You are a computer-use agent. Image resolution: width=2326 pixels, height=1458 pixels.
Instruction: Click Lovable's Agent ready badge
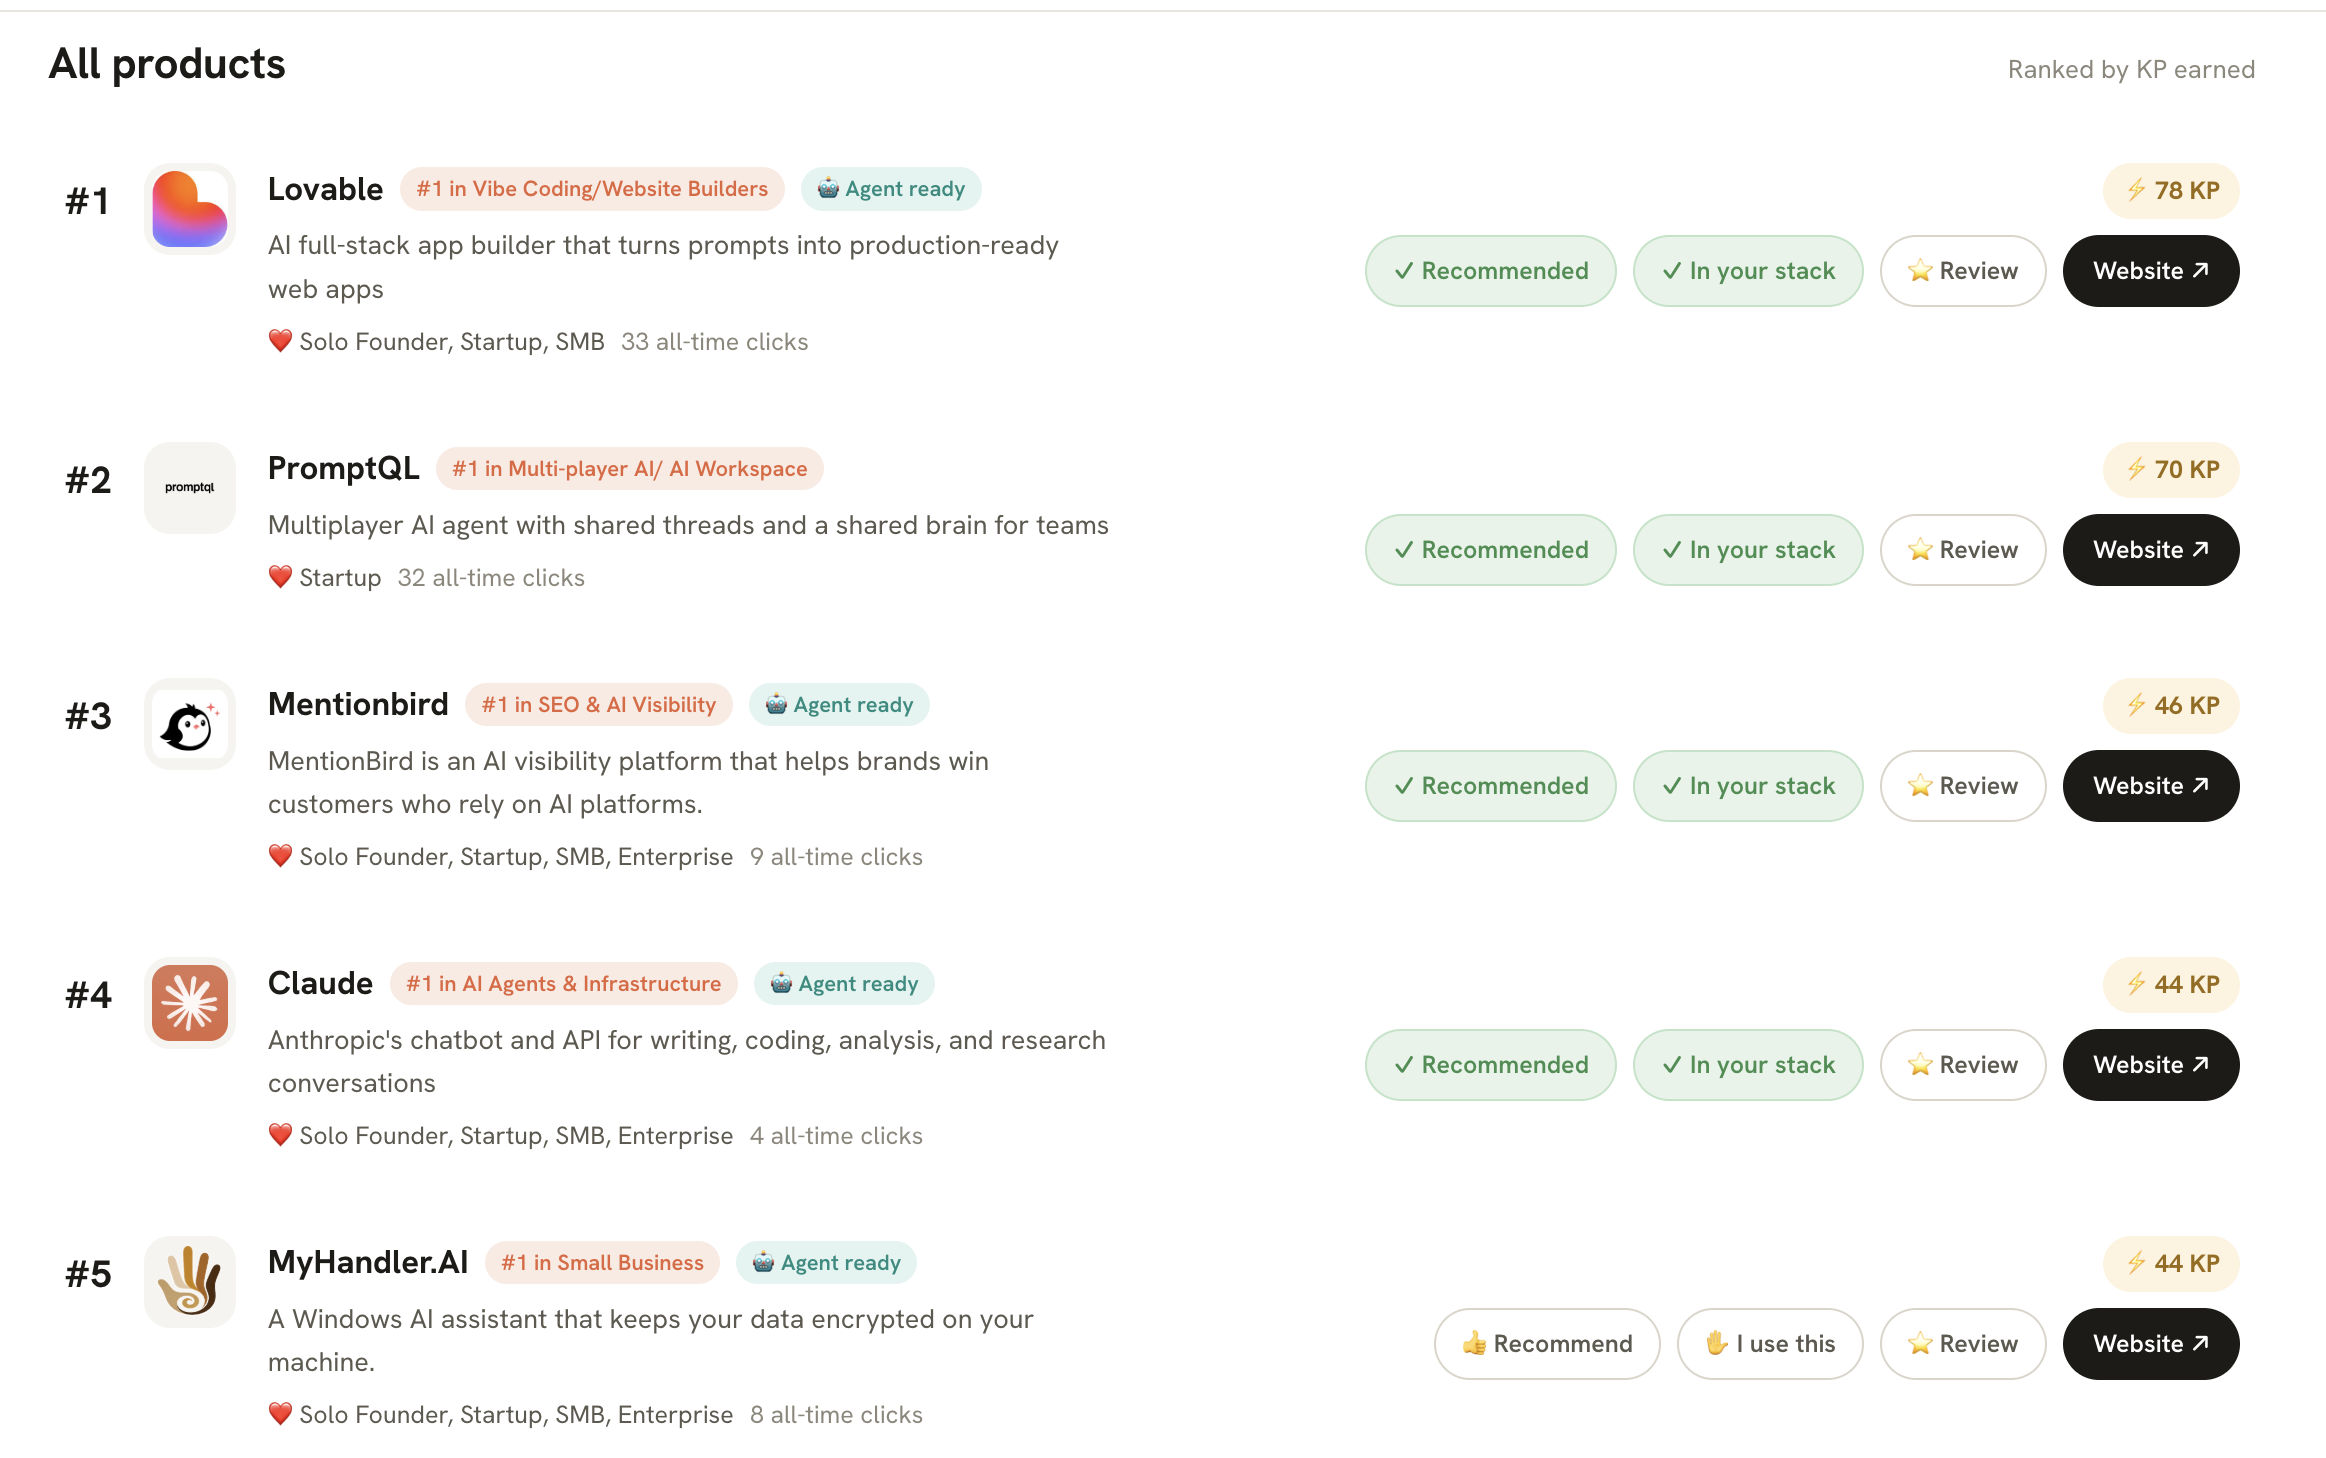tap(891, 189)
